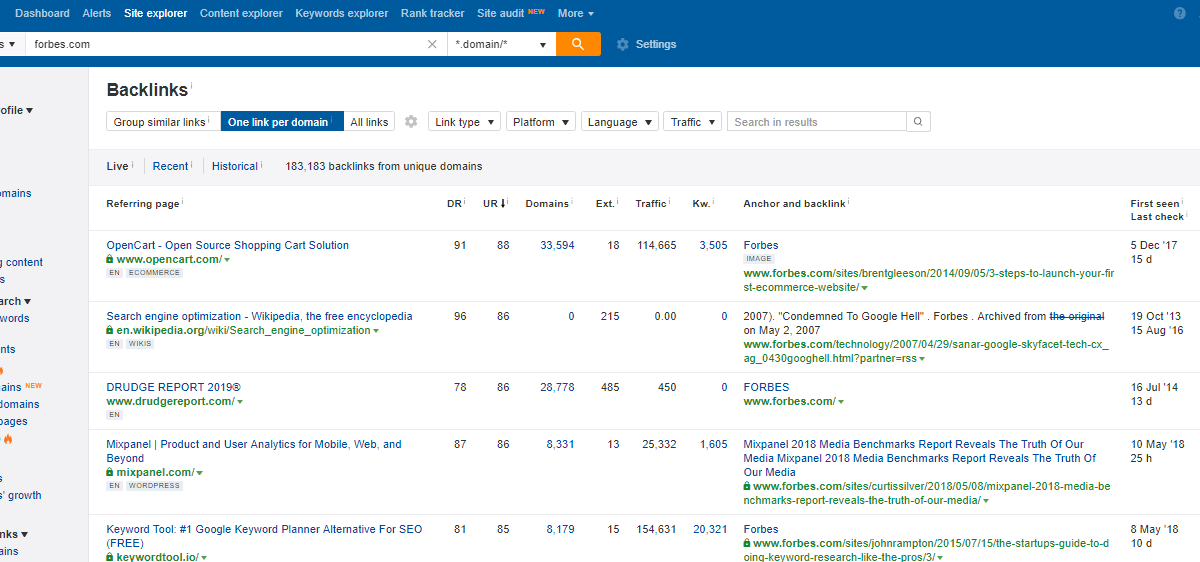Open Site explorer in top navigation
Screen dimensions: 1200x562
[155, 13]
